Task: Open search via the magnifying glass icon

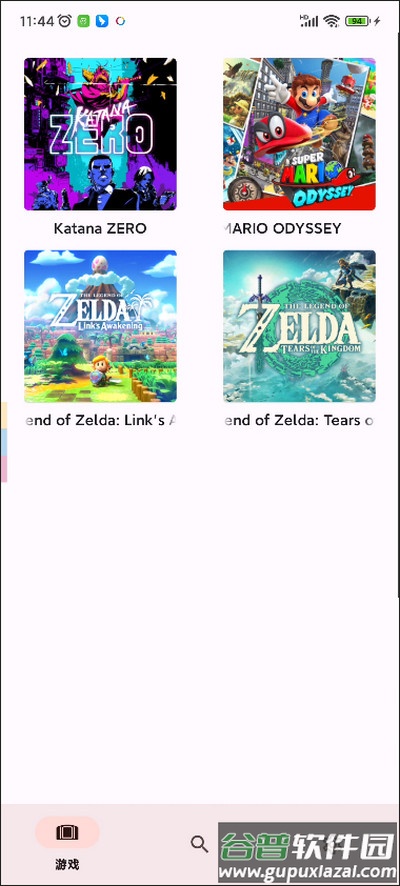Action: coord(199,844)
